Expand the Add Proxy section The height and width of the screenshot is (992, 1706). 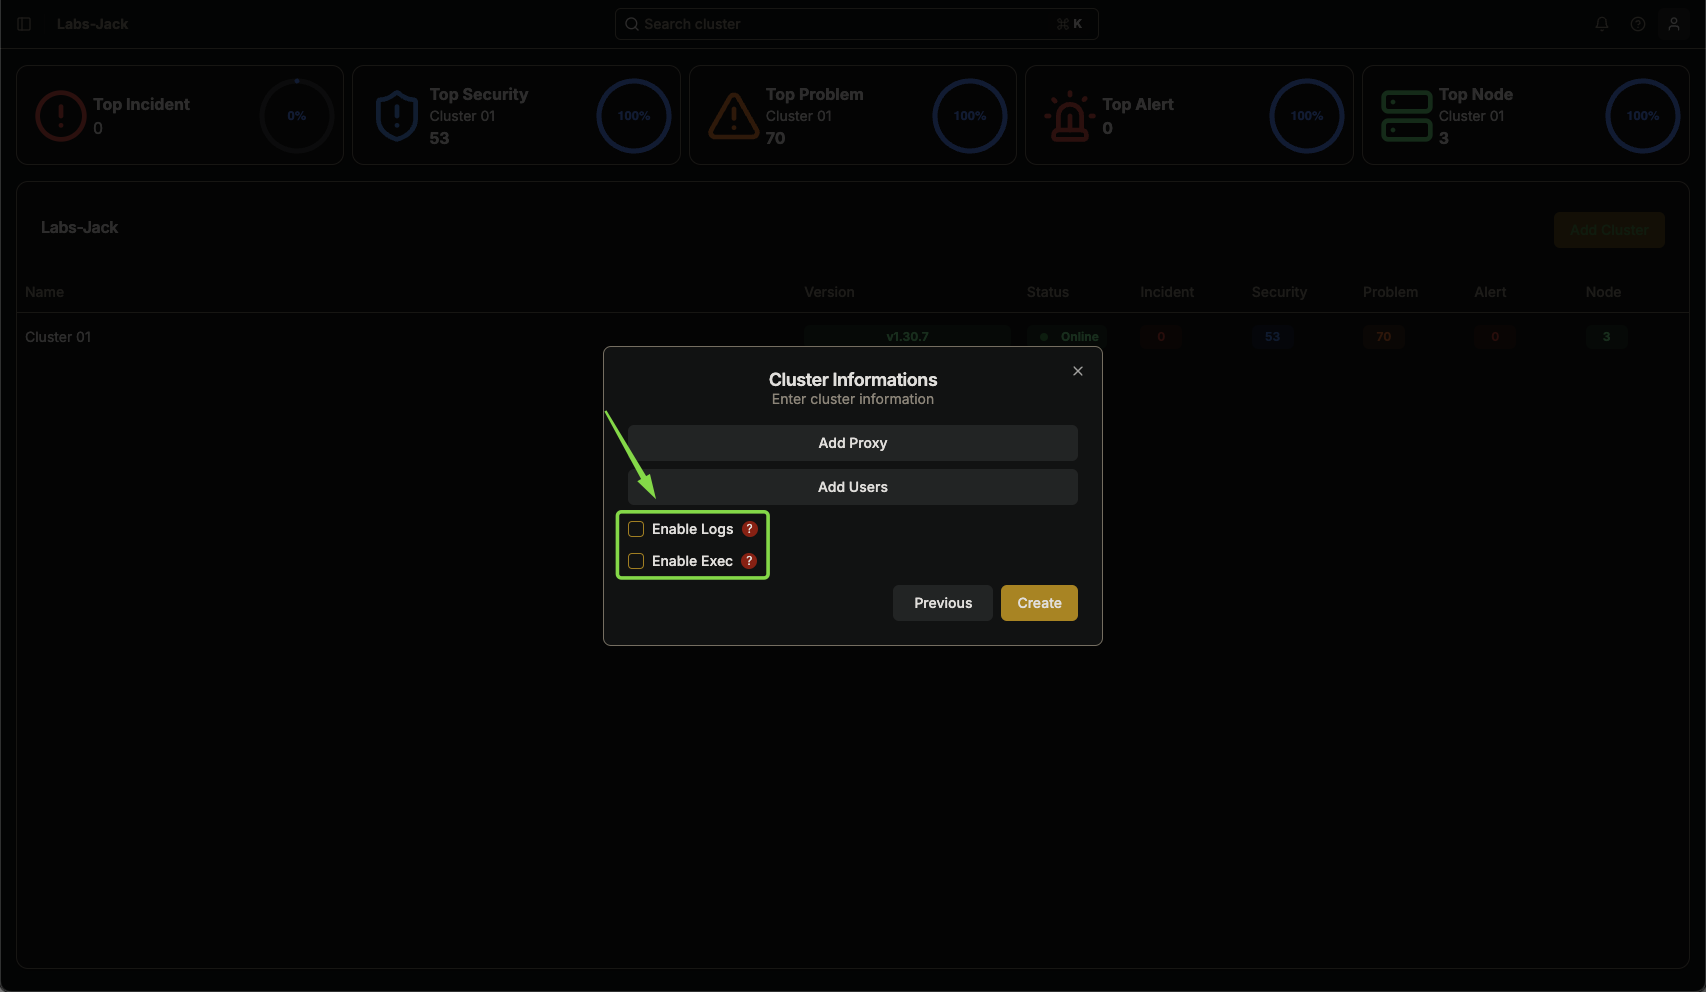[x=853, y=443]
